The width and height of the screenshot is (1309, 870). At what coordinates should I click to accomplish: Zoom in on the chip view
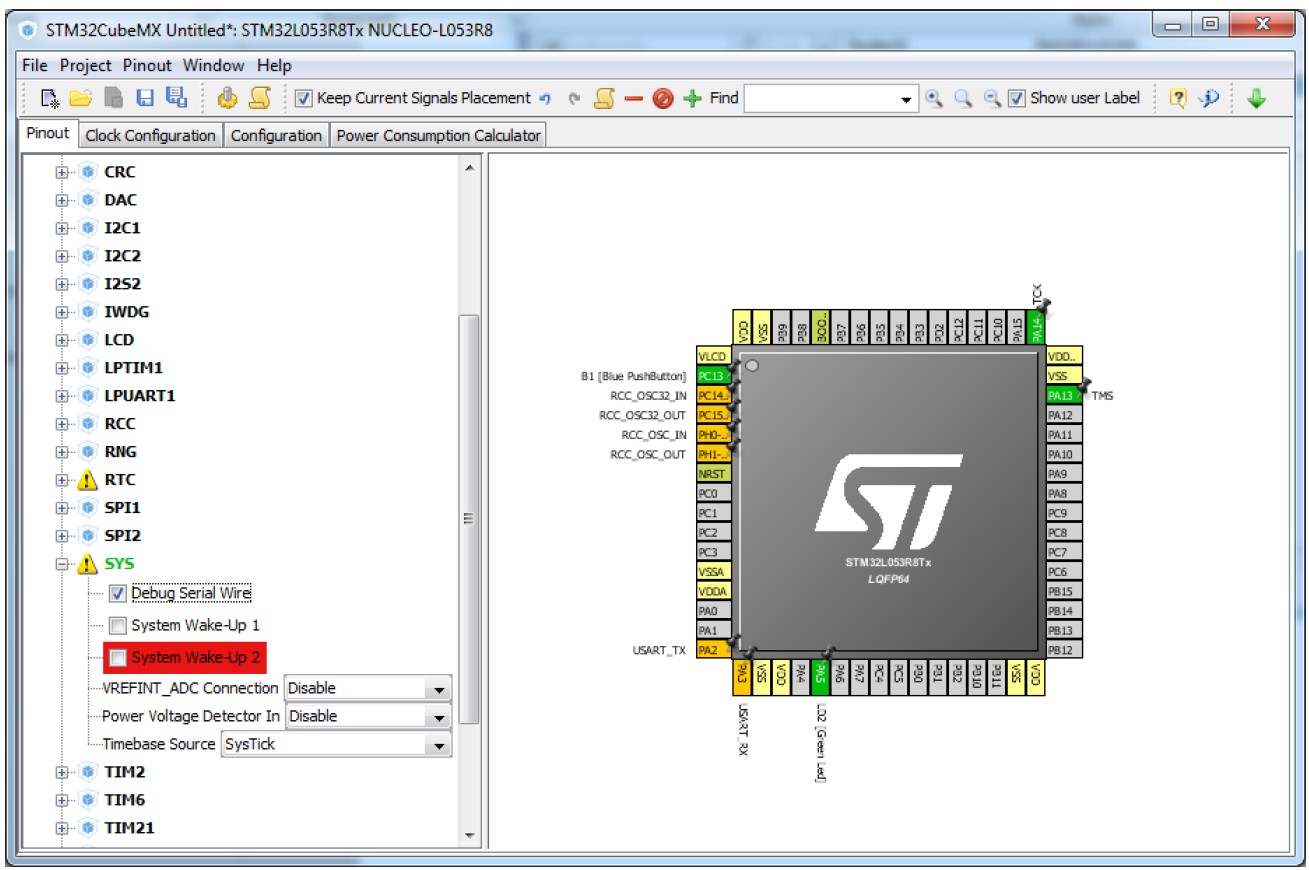(934, 98)
